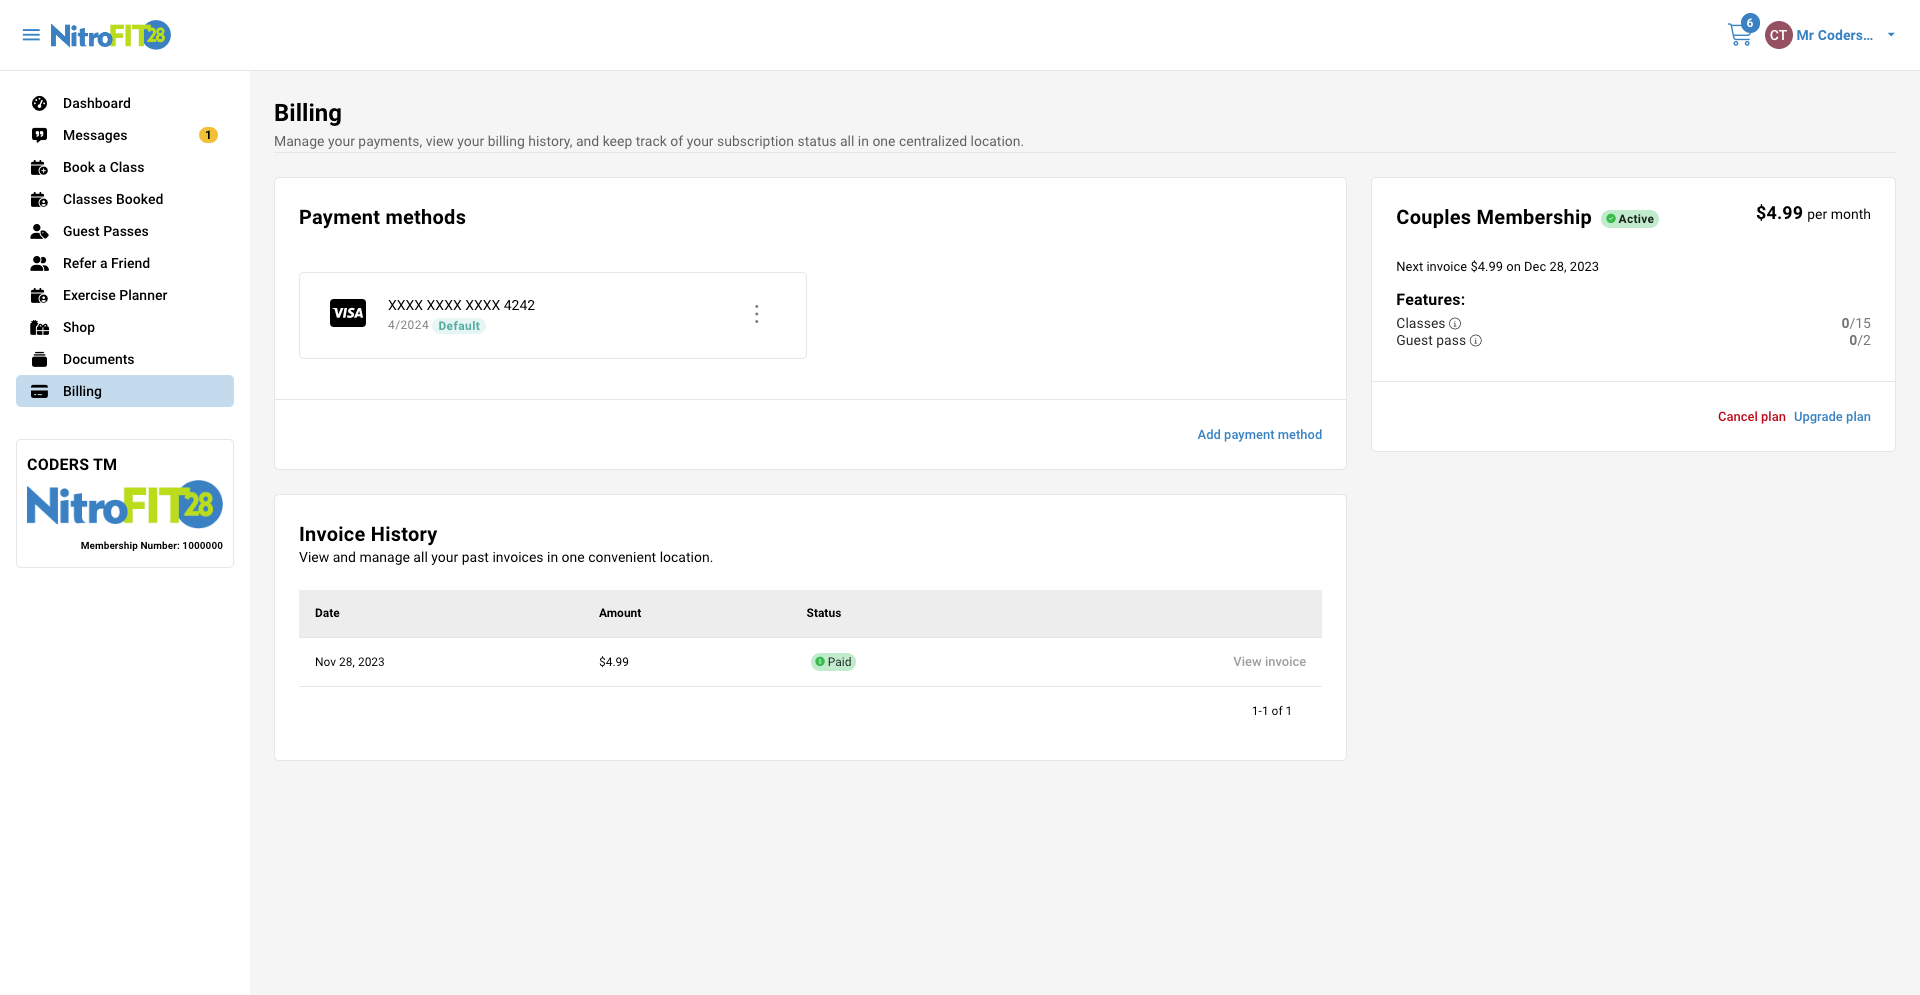The height and width of the screenshot is (995, 1920).
Task: Click the Messages chat icon
Action: (x=40, y=135)
